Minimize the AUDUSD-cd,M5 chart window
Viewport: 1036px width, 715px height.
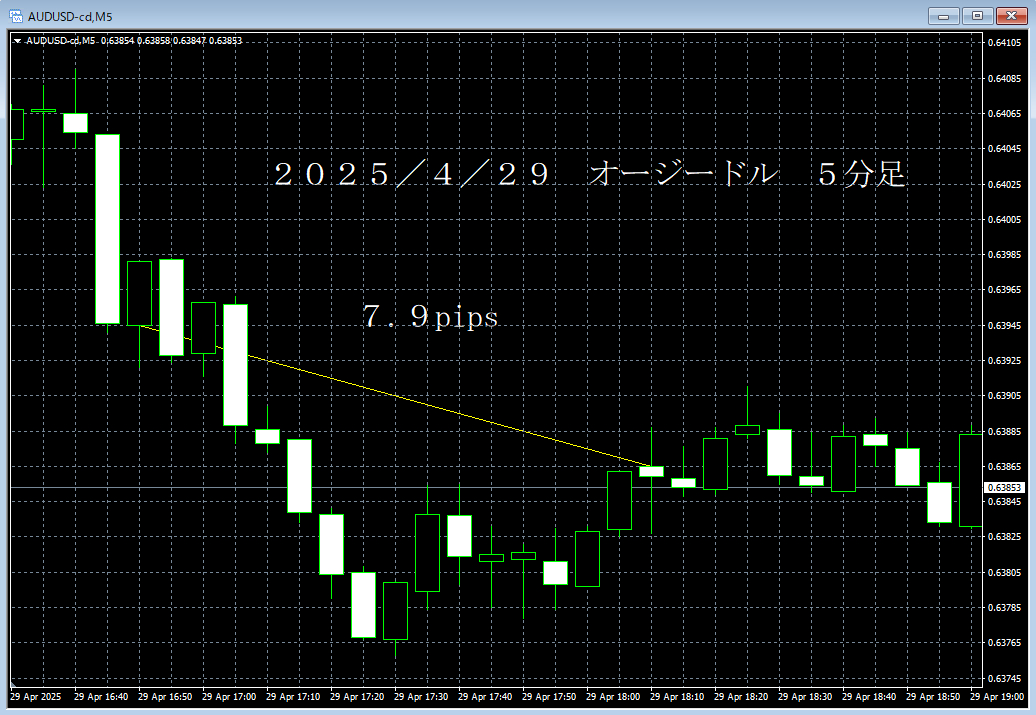(944, 16)
